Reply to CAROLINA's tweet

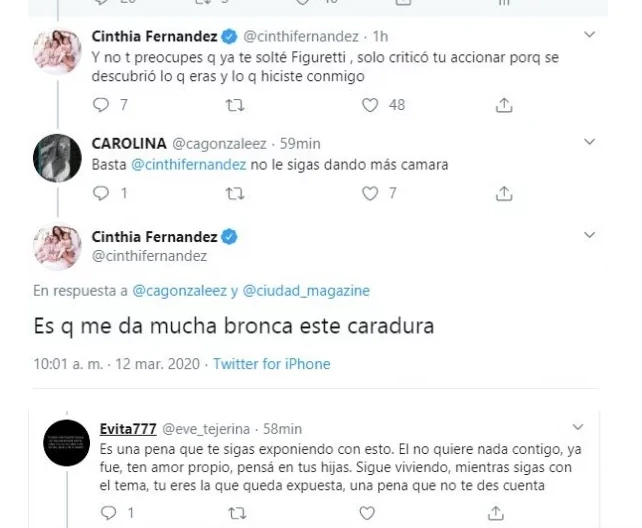99,193
